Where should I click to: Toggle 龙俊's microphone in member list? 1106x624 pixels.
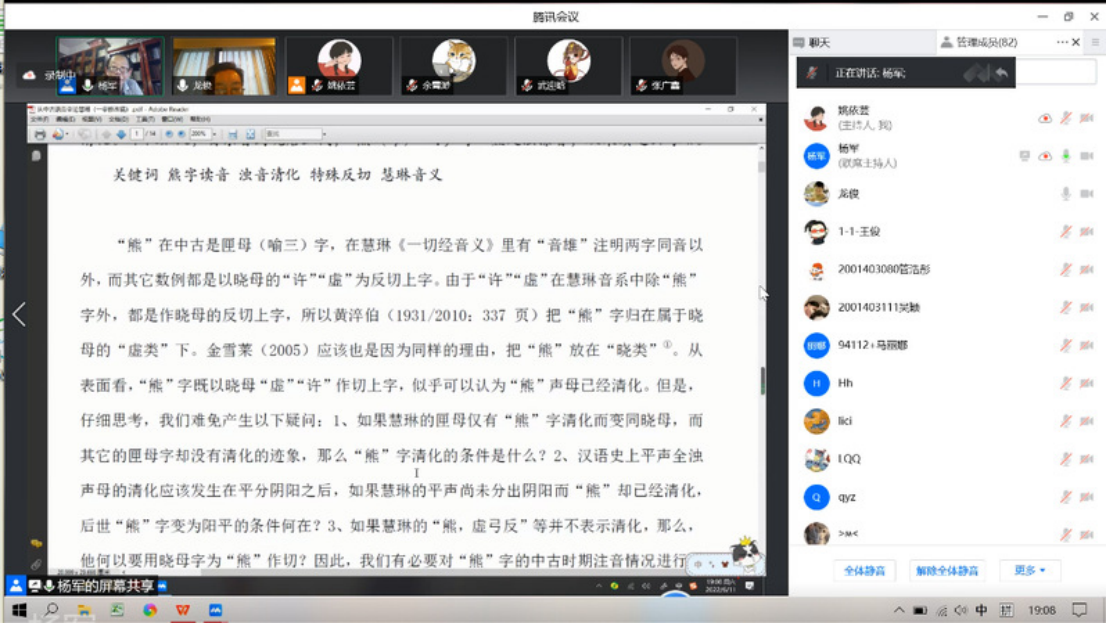coord(1066,194)
